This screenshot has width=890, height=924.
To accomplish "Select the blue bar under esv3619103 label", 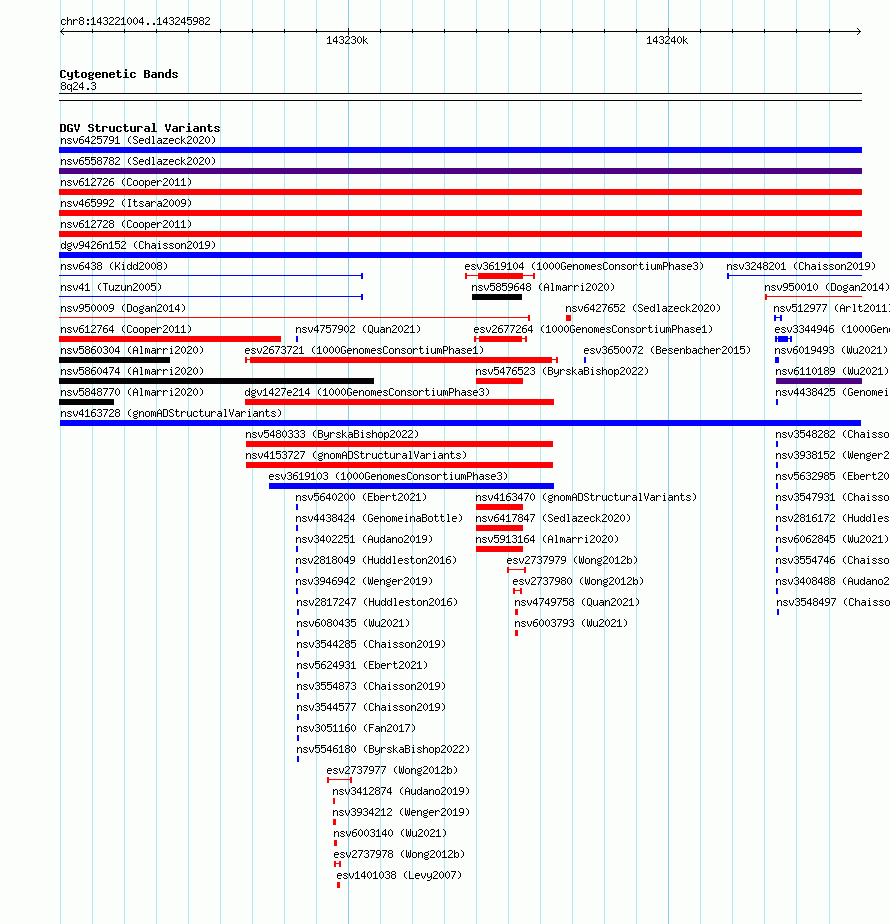I will (x=411, y=486).
